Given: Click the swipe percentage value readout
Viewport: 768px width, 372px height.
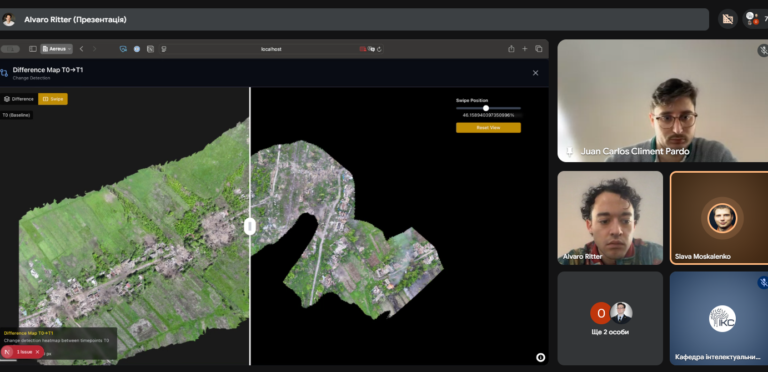Looking at the screenshot, I should (x=488, y=116).
